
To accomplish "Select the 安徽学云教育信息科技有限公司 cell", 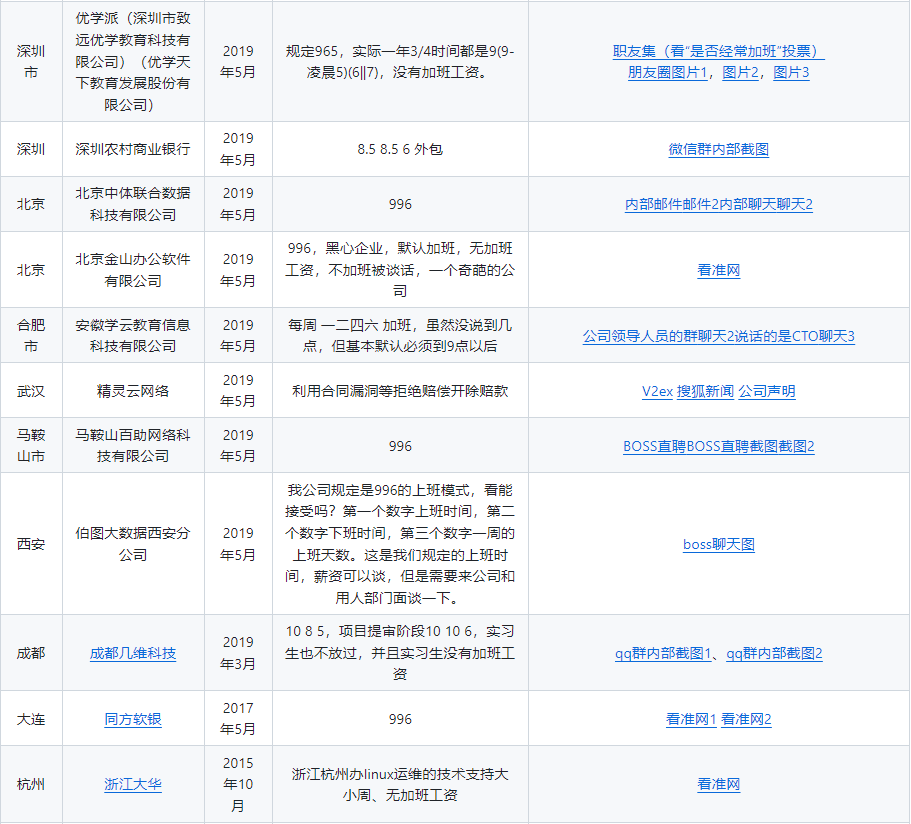I will tap(133, 335).
